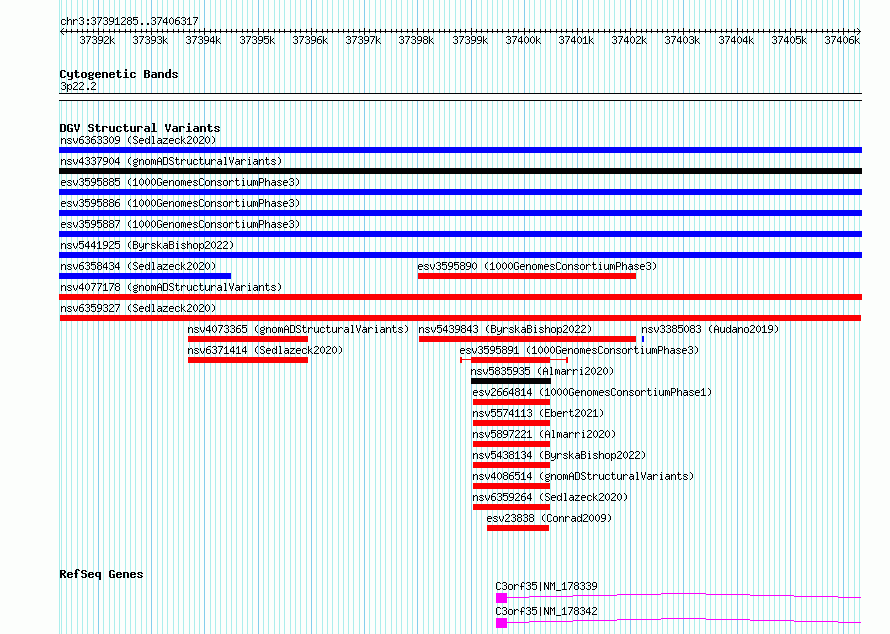This screenshot has width=890, height=634.
Task: Open nsv4073365 (gnomADStructuralVariants) variant
Action: [x=298, y=329]
